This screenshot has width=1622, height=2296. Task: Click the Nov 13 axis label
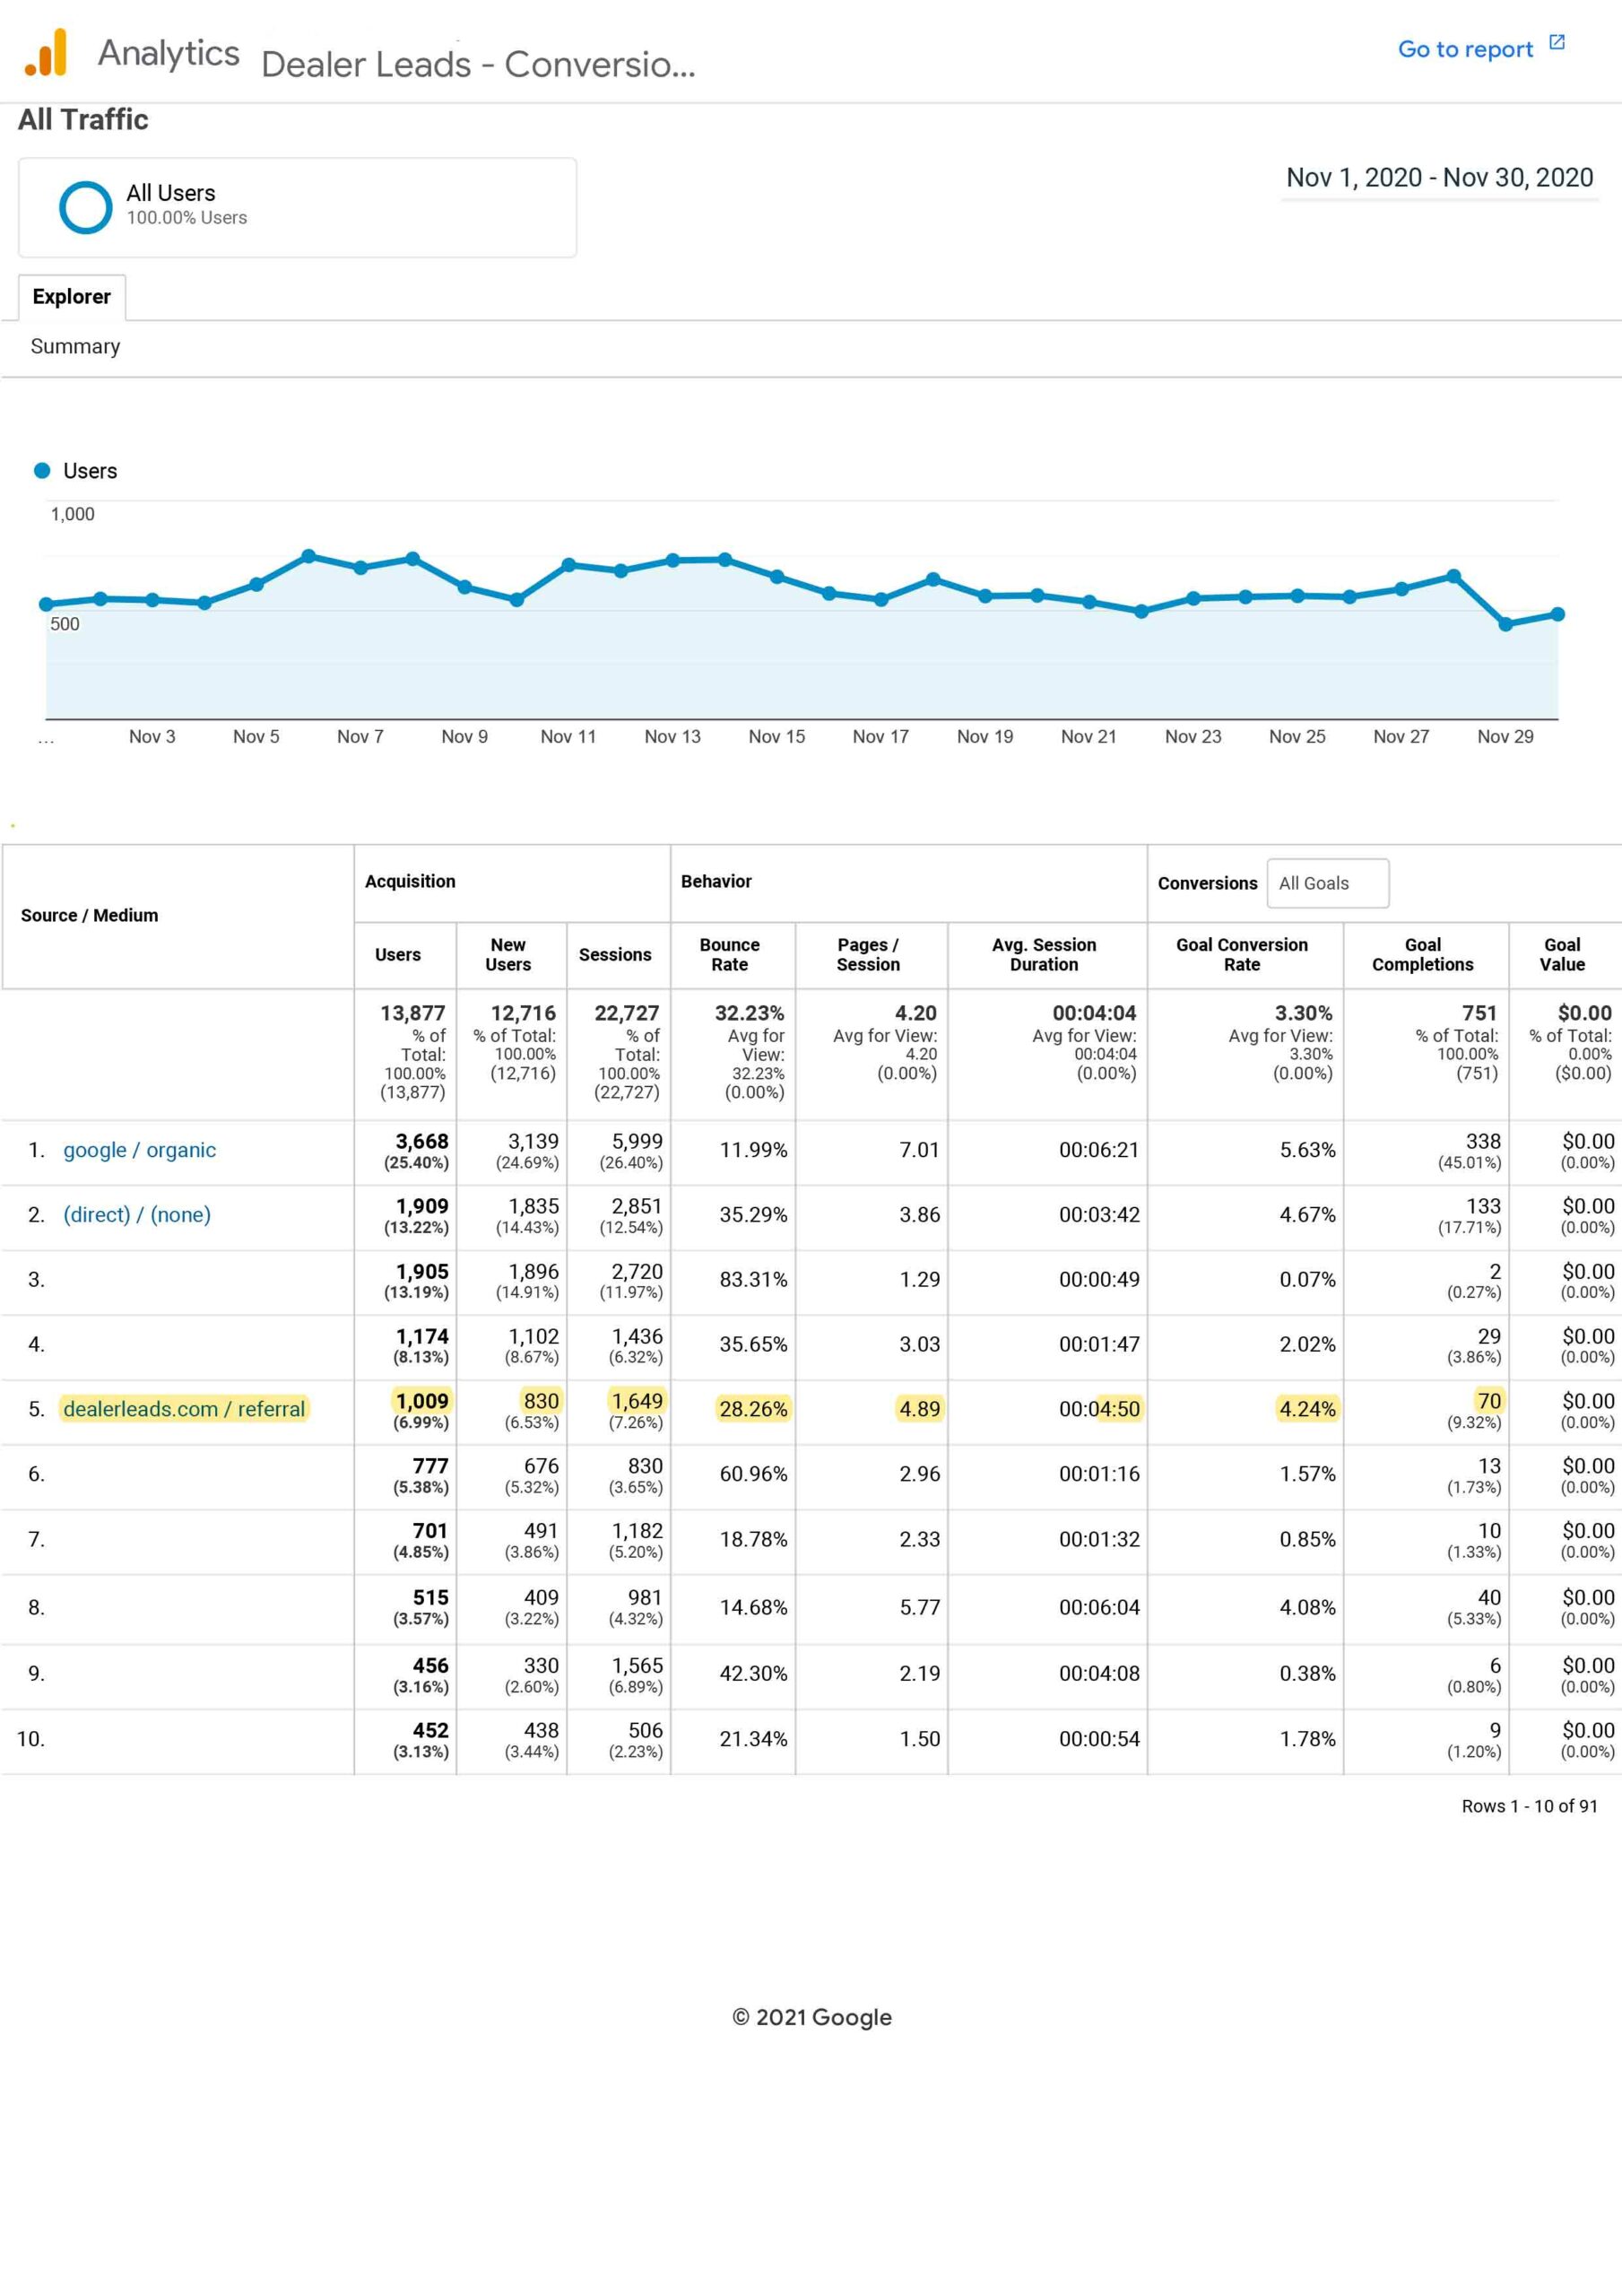[x=672, y=737]
